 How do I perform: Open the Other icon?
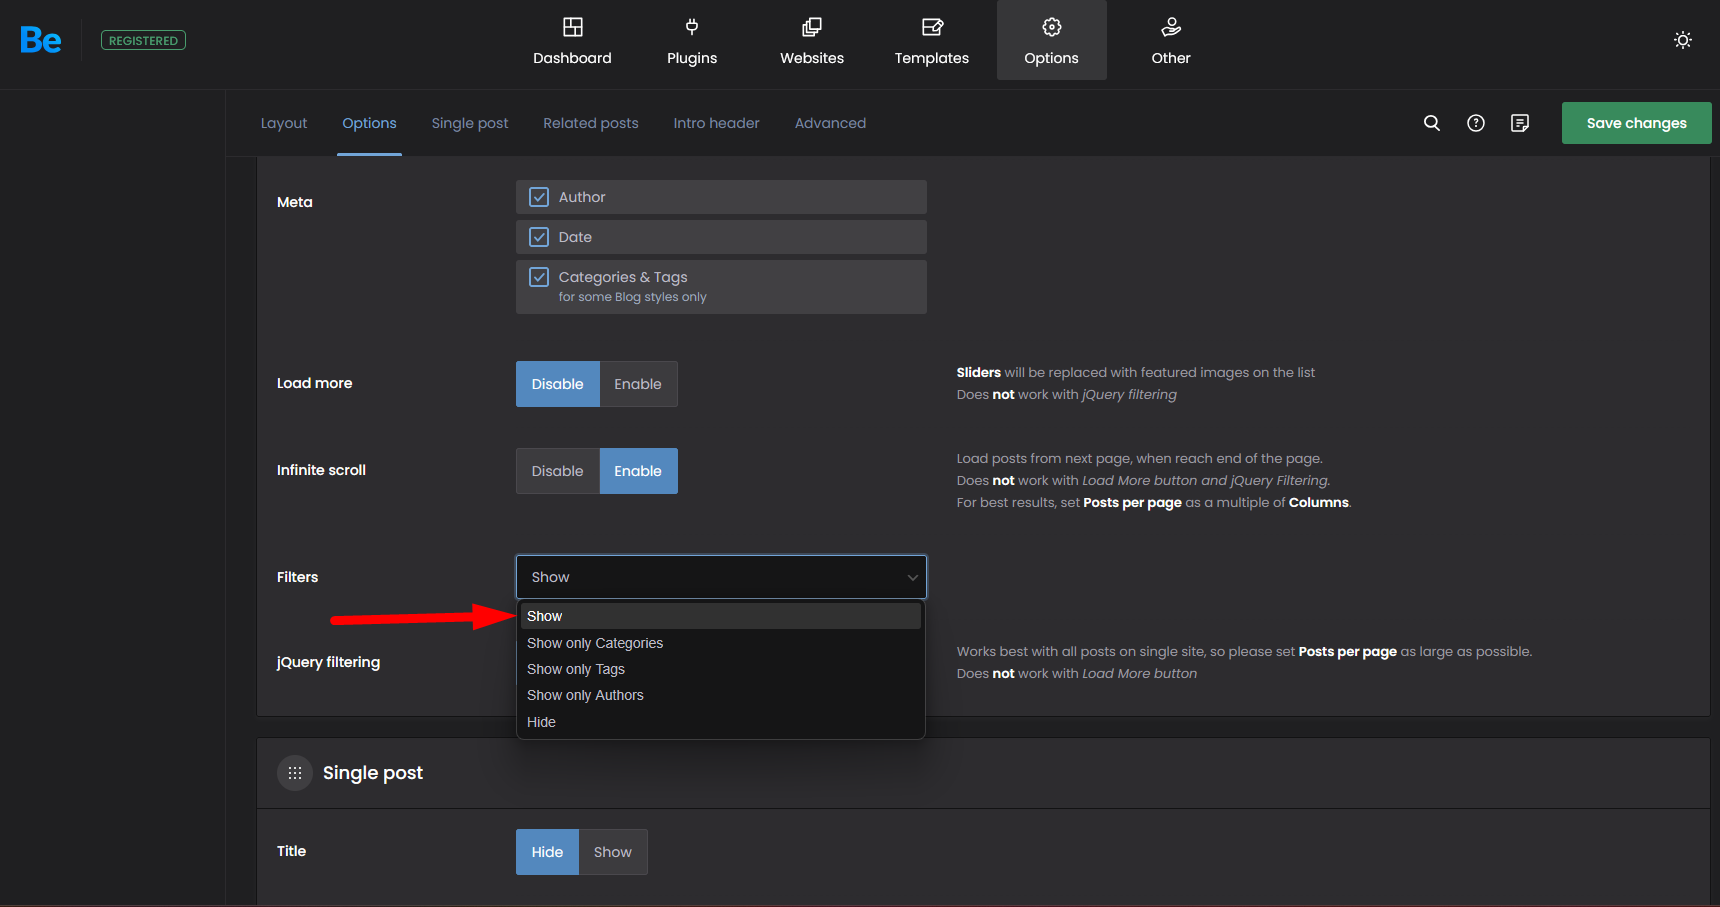coord(1171,27)
